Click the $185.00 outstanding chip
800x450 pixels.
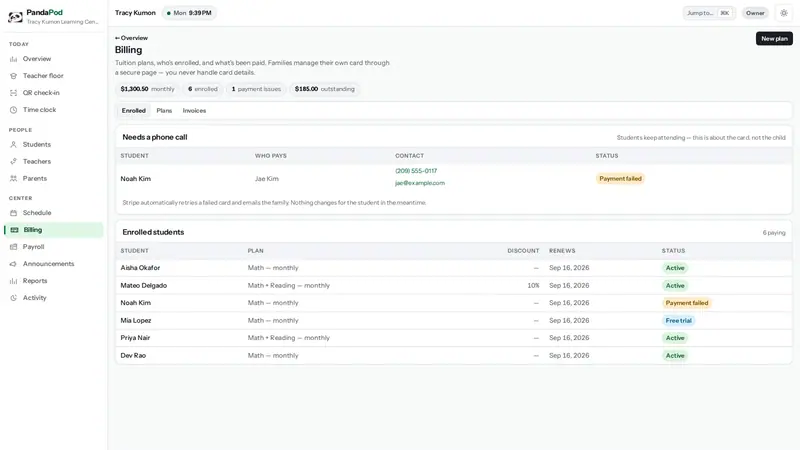(x=324, y=89)
